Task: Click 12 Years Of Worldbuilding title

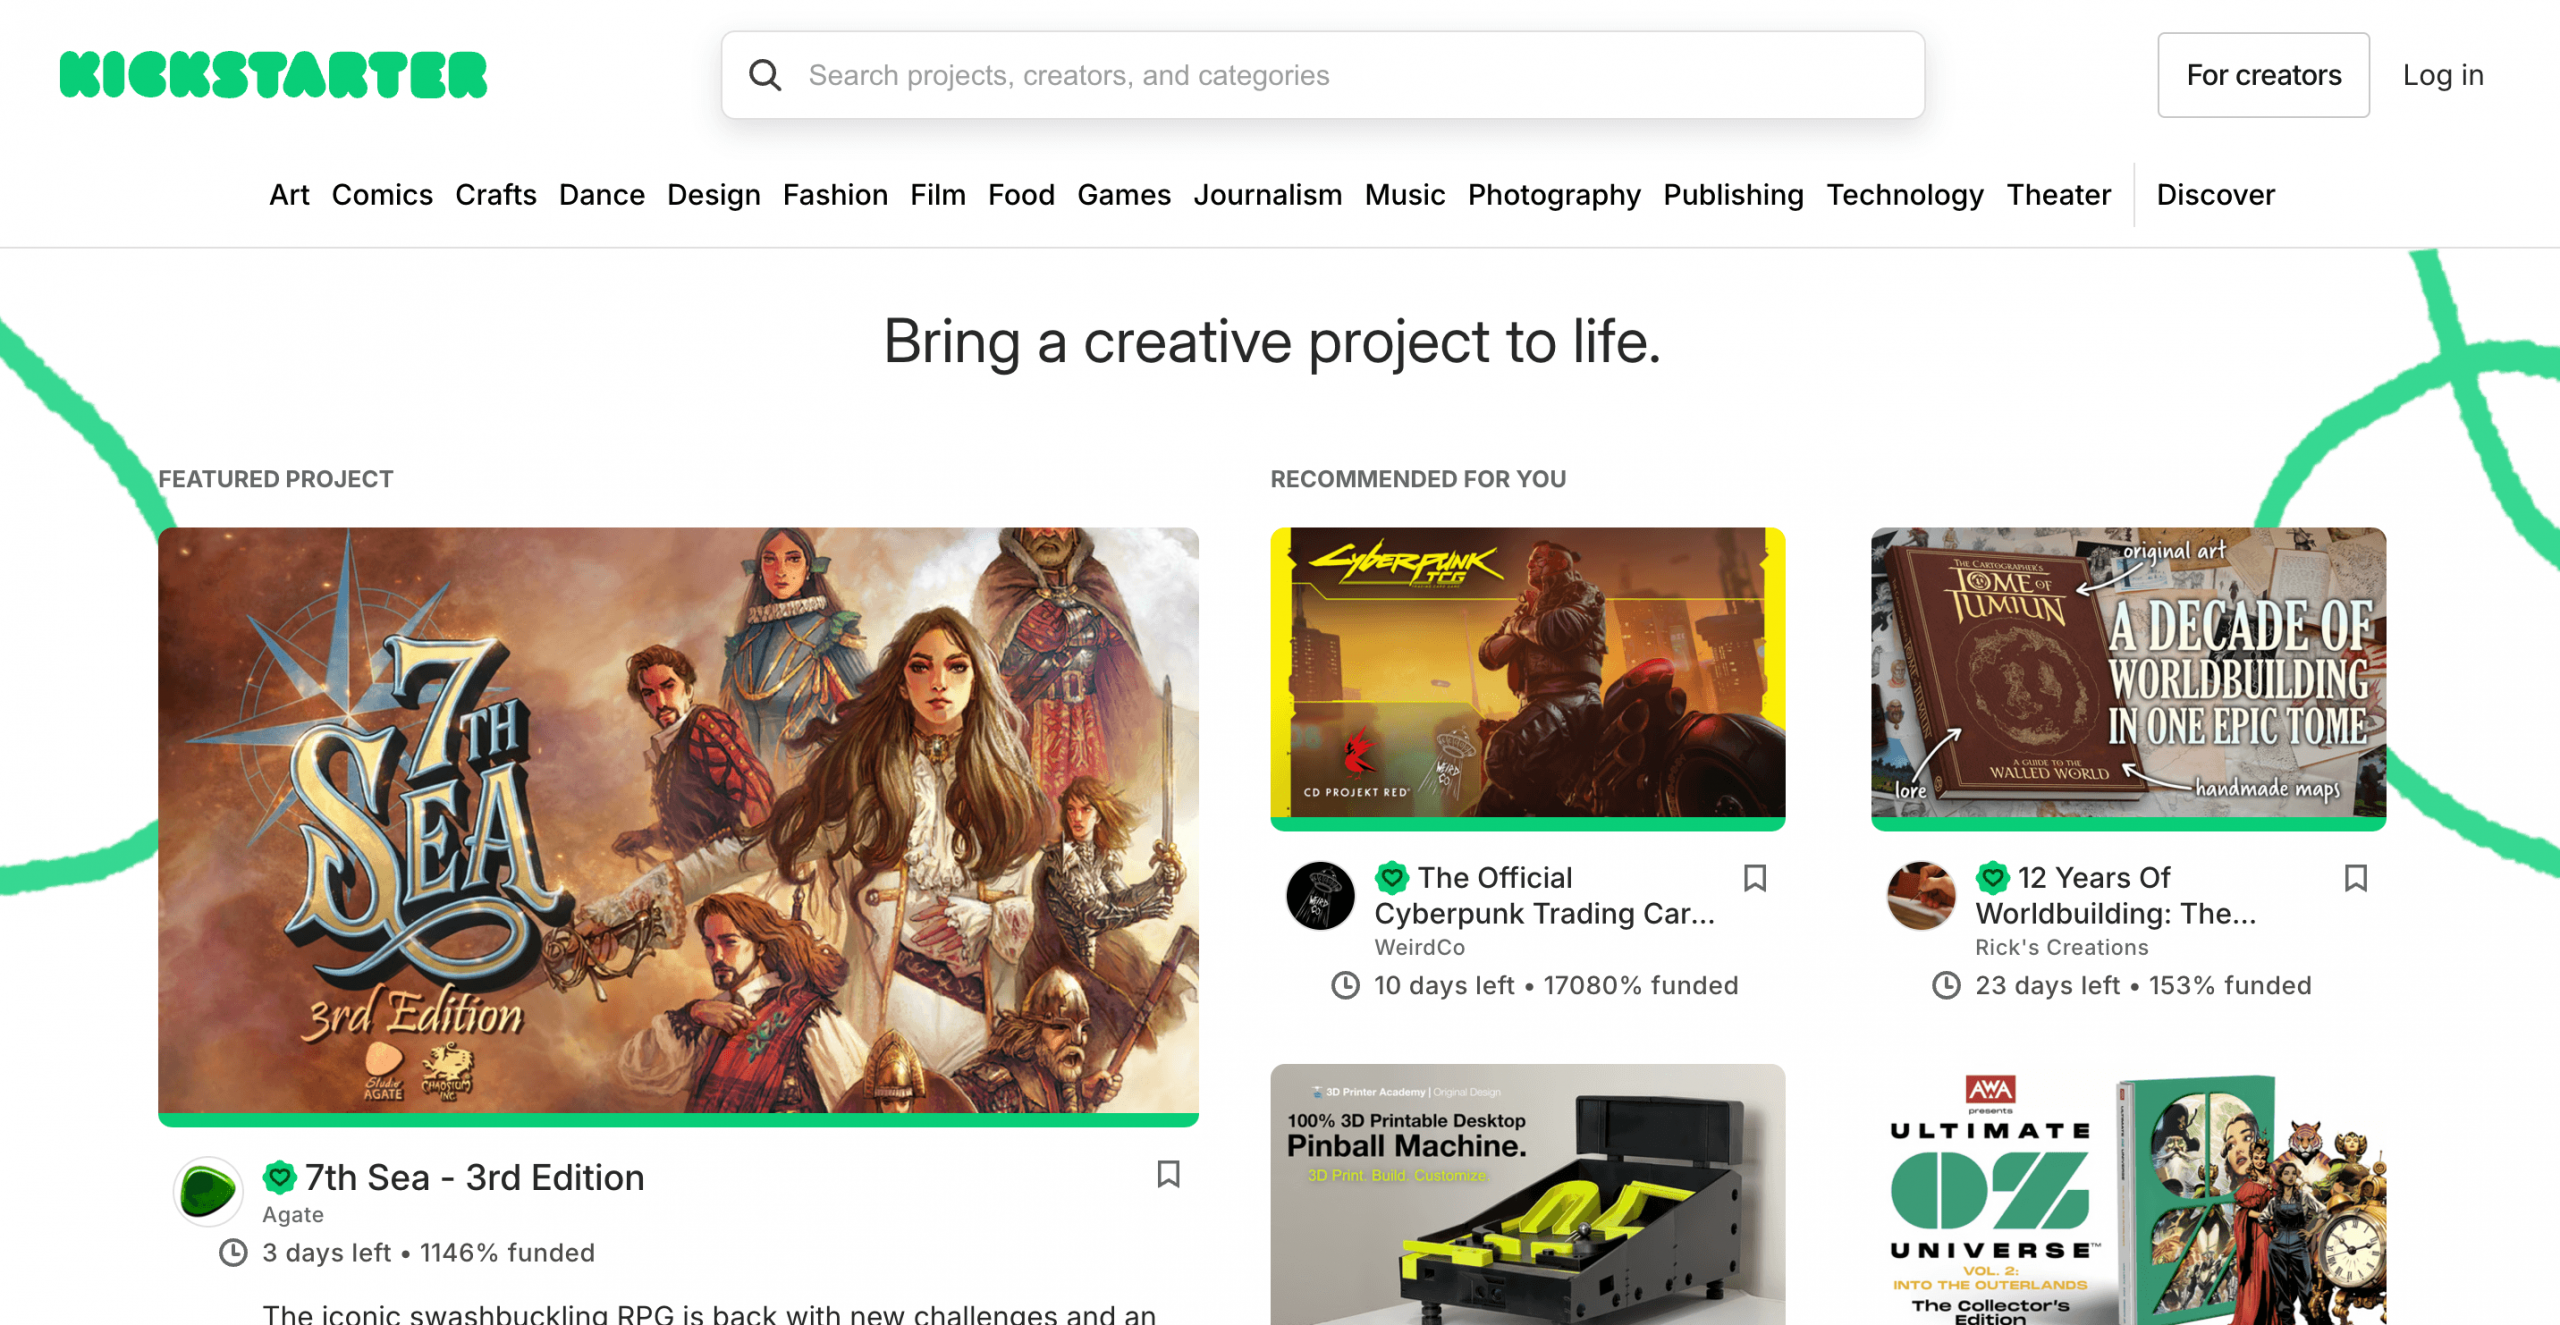Action: click(x=2116, y=895)
